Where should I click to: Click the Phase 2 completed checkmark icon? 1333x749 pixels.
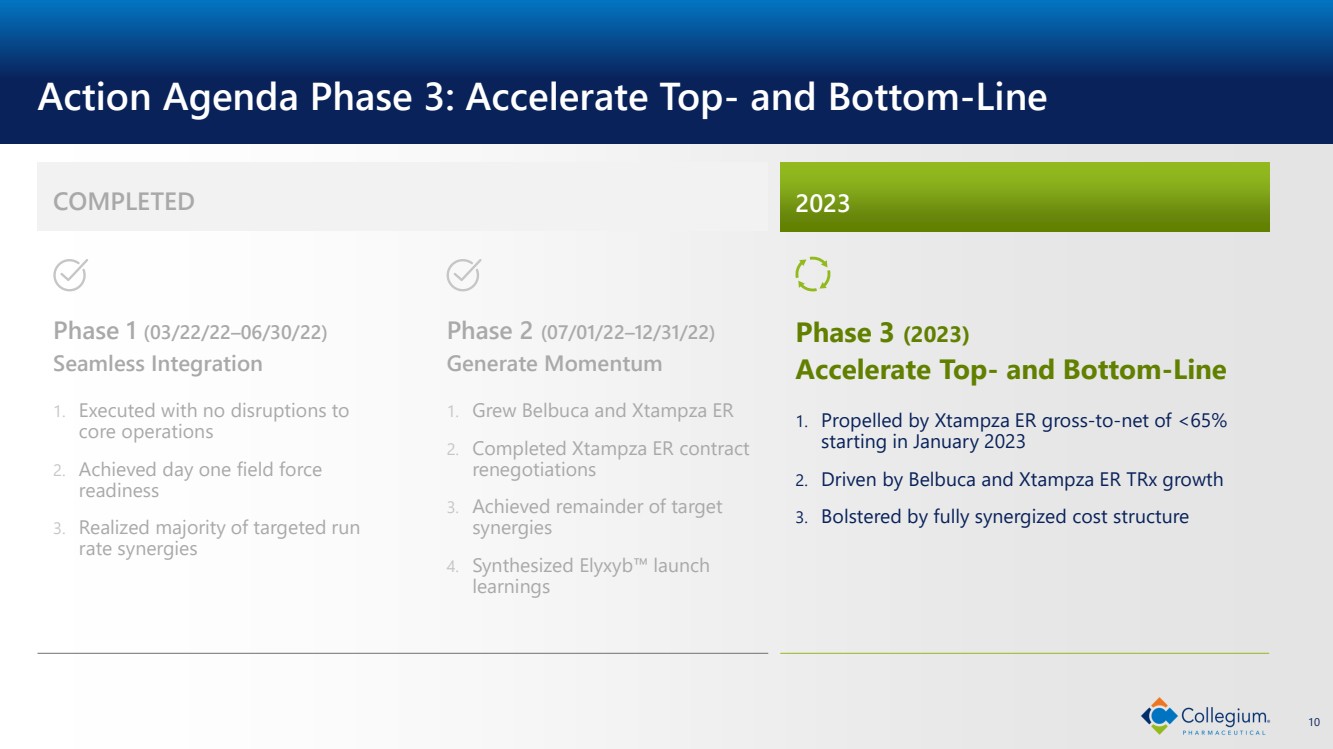point(463,274)
